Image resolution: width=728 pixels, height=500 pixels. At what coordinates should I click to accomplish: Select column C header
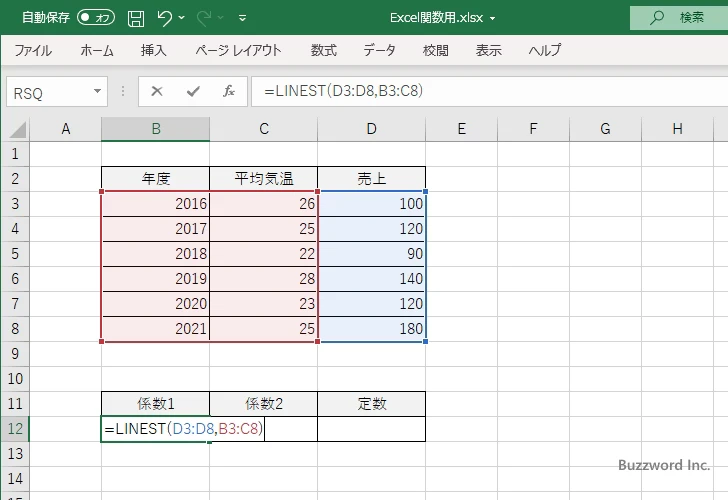coord(264,129)
